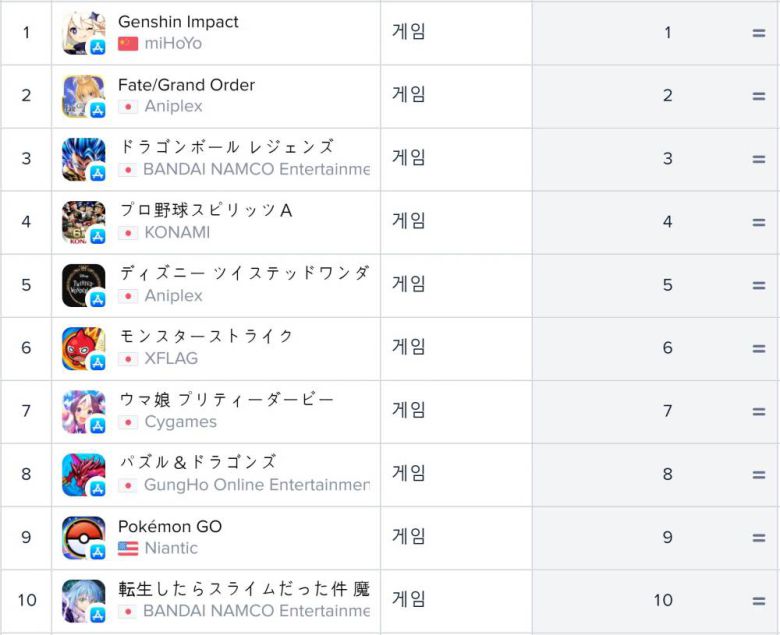The height and width of the screenshot is (635, 780).
Task: Click the 게임 category in Fate/Grand Order row
Action: click(x=409, y=95)
